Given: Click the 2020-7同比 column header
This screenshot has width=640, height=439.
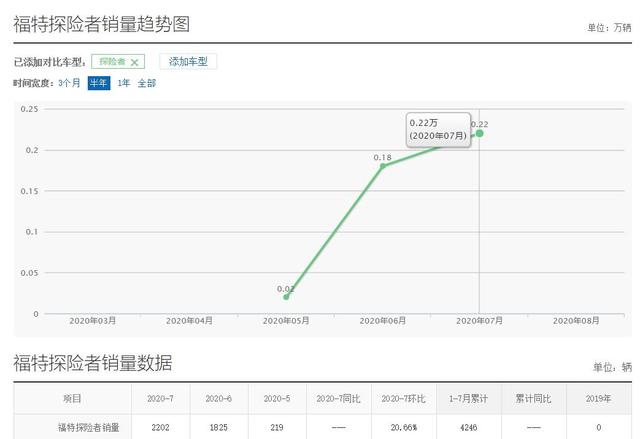Looking at the screenshot, I should tap(338, 399).
